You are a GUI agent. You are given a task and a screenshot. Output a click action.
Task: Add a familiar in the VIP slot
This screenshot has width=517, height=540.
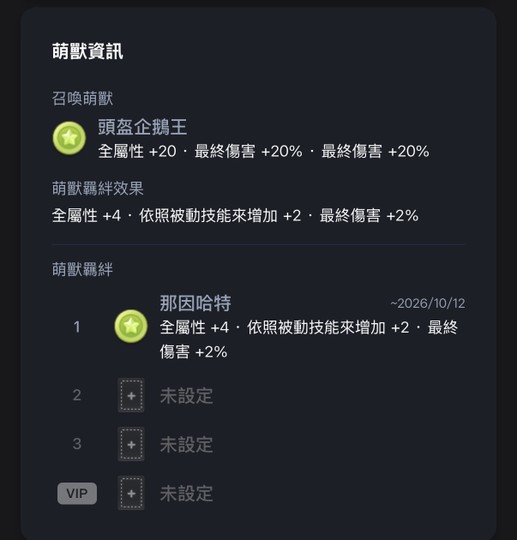tap(131, 493)
